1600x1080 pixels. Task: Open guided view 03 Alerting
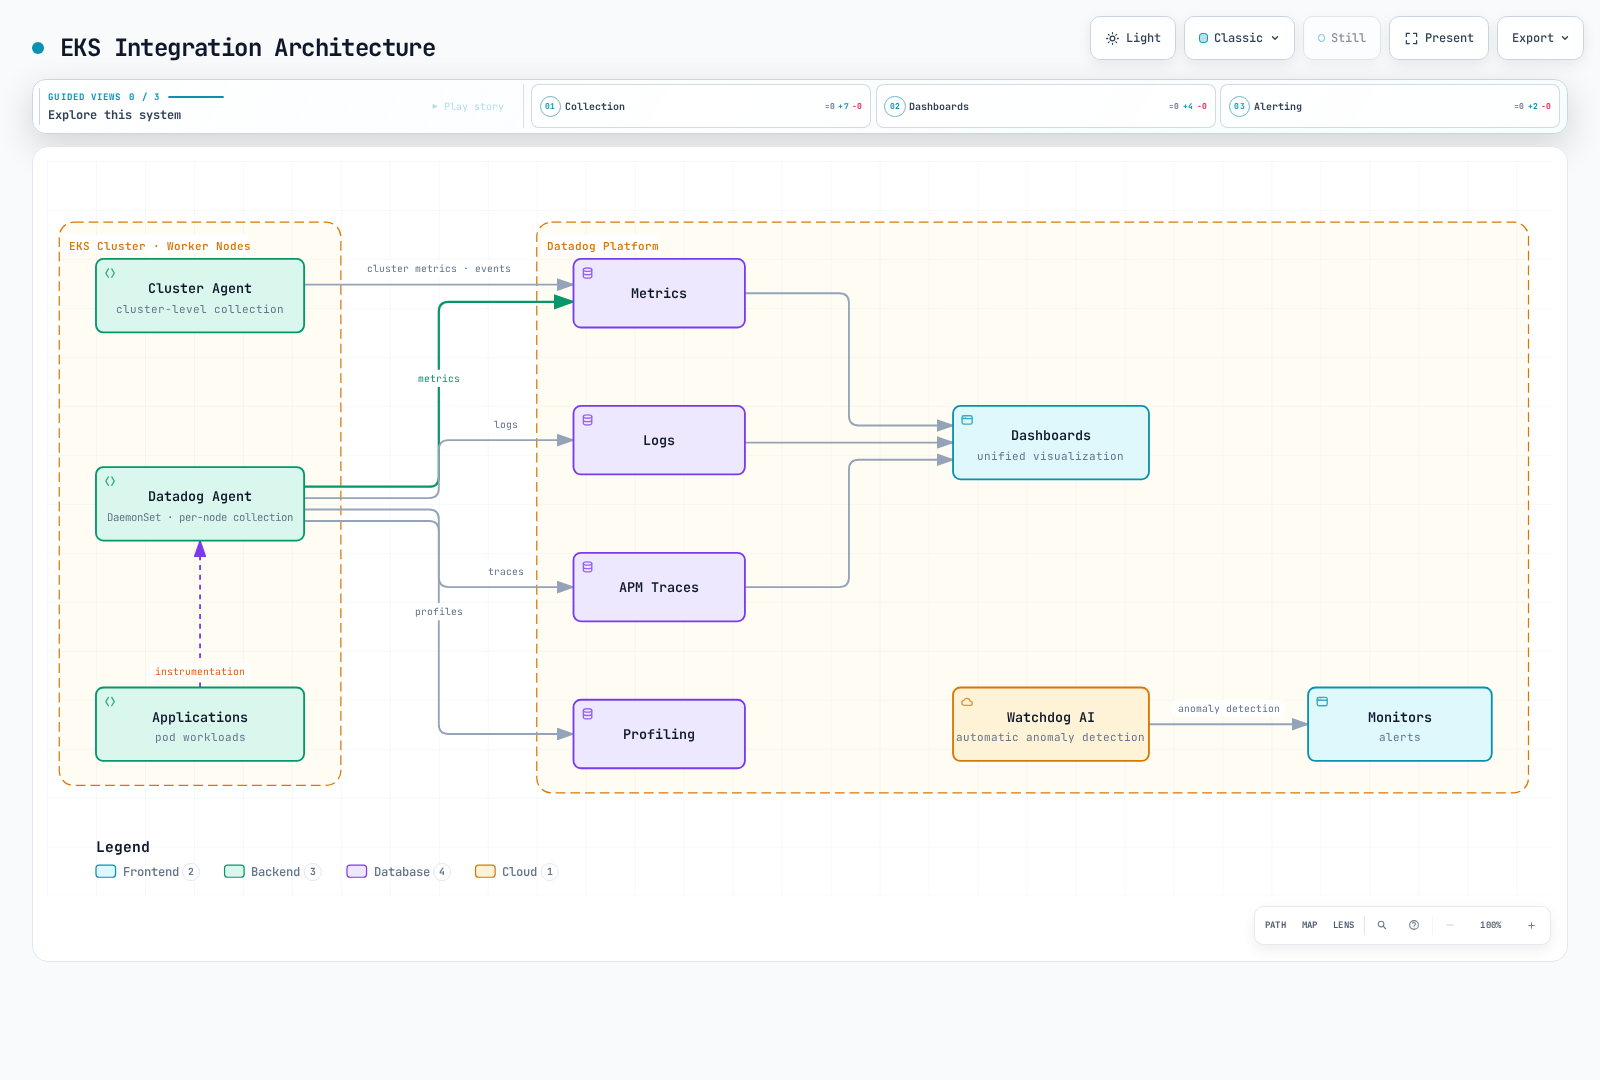tap(1390, 106)
